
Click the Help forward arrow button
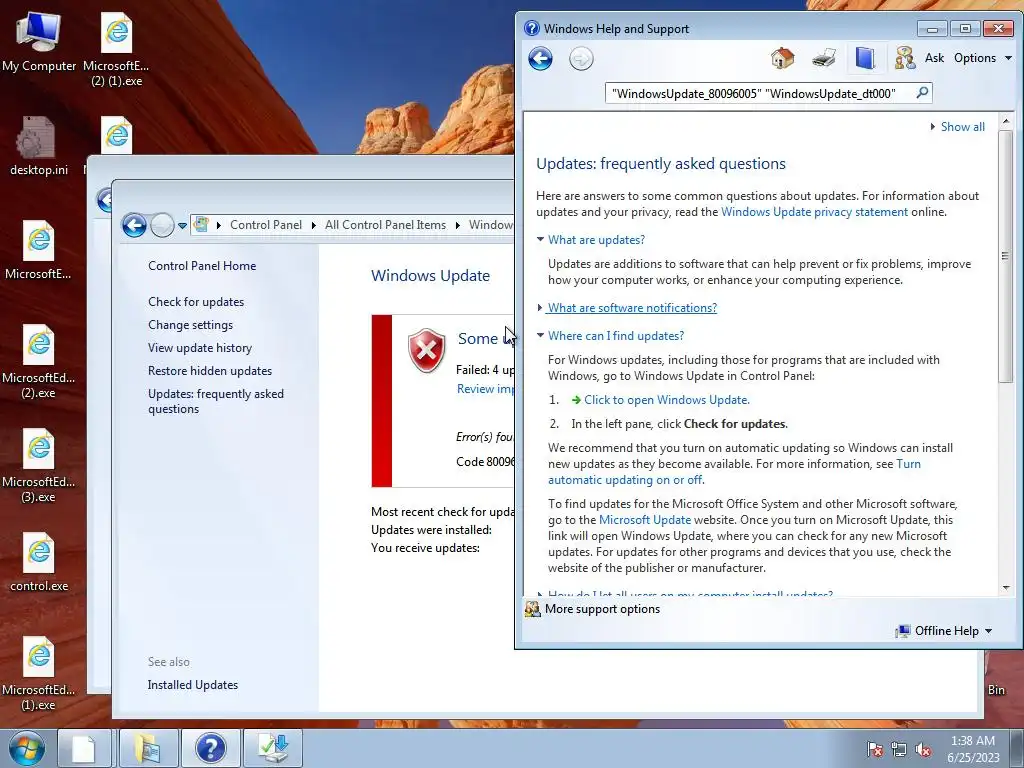[x=581, y=59]
